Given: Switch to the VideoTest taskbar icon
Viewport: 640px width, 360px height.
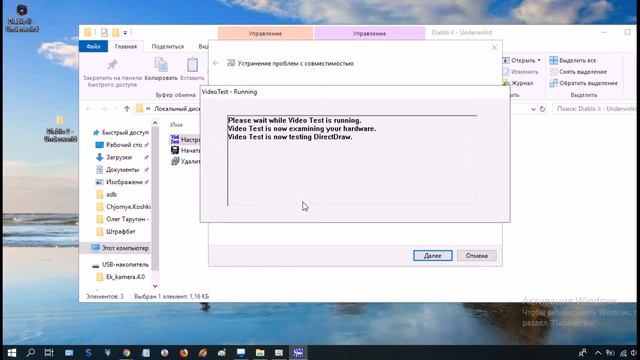Looking at the screenshot, I should click(298, 353).
